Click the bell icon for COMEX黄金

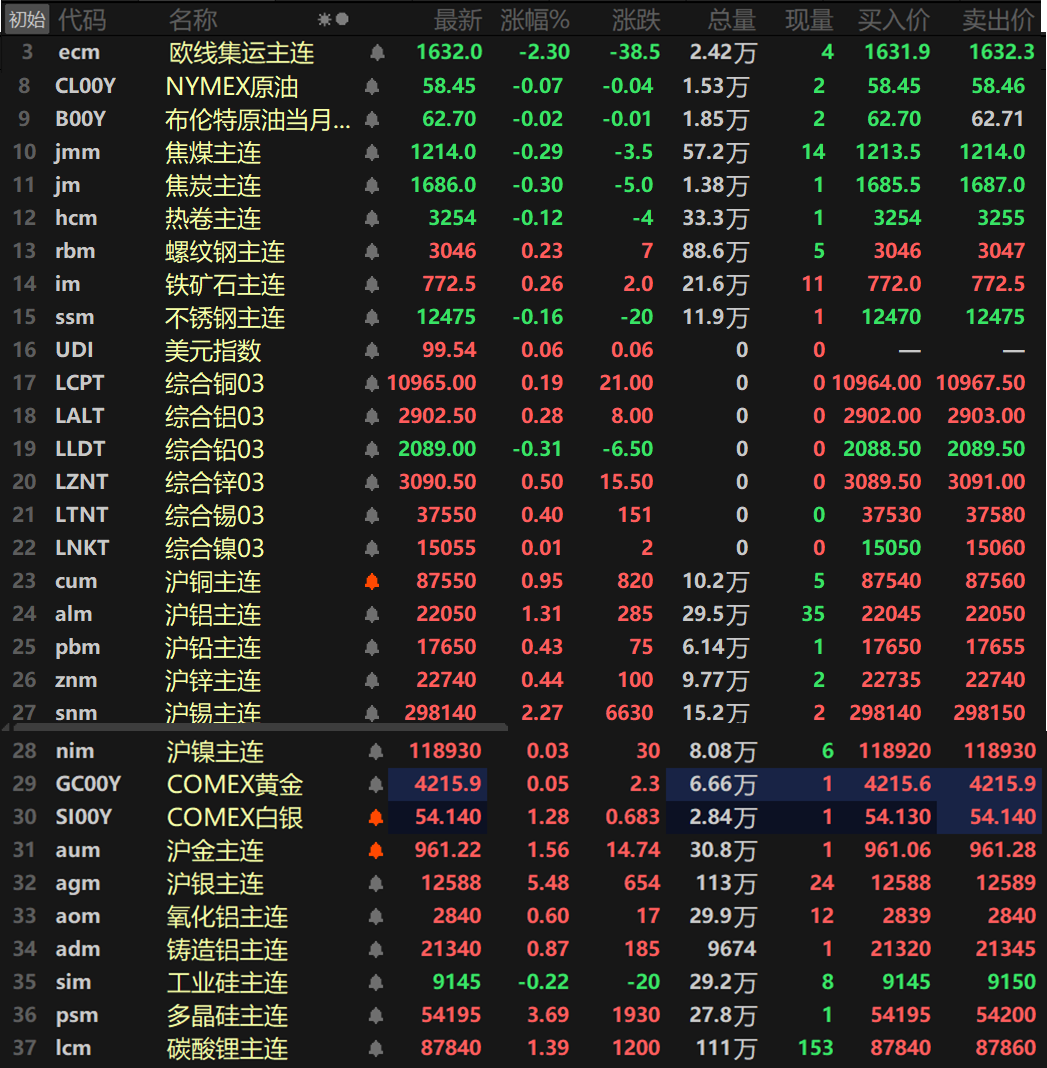pos(376,785)
